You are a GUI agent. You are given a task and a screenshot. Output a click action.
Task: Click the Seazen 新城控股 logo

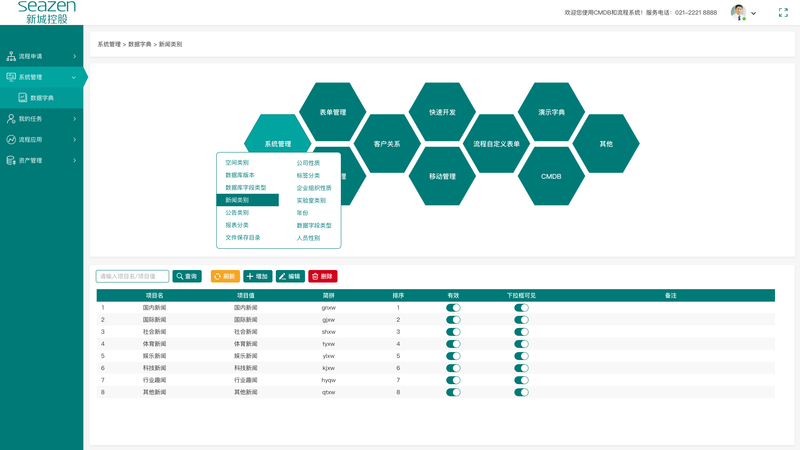tap(46, 12)
